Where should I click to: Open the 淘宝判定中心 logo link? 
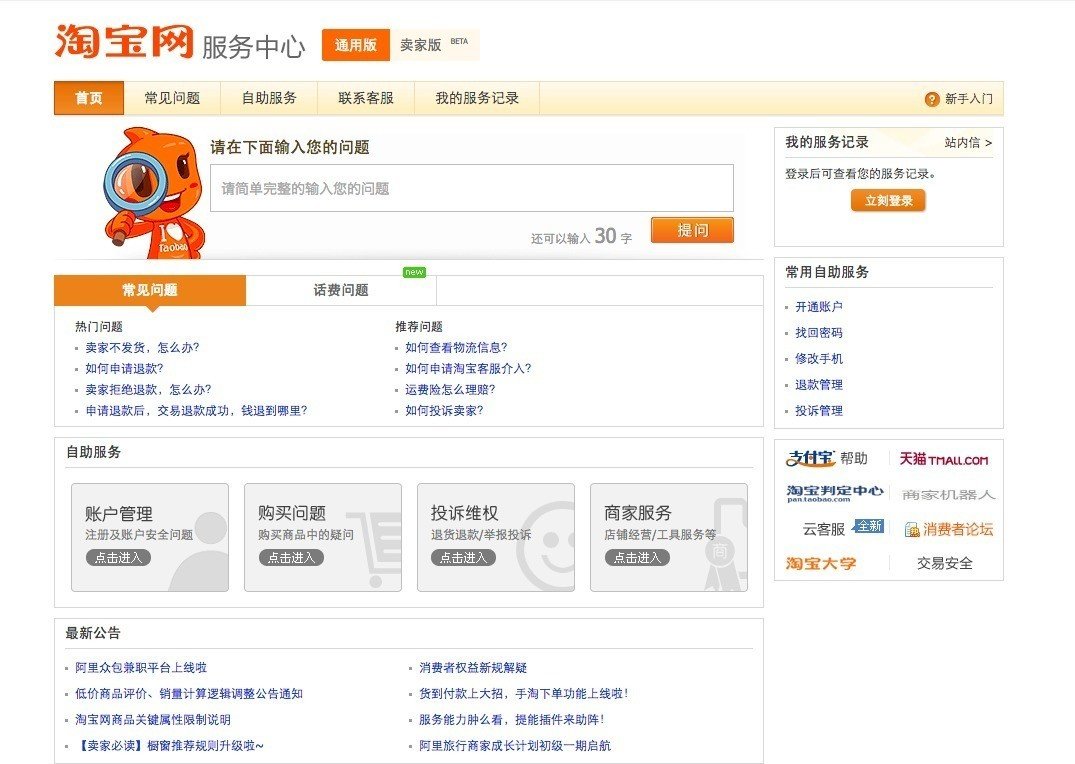(834, 494)
